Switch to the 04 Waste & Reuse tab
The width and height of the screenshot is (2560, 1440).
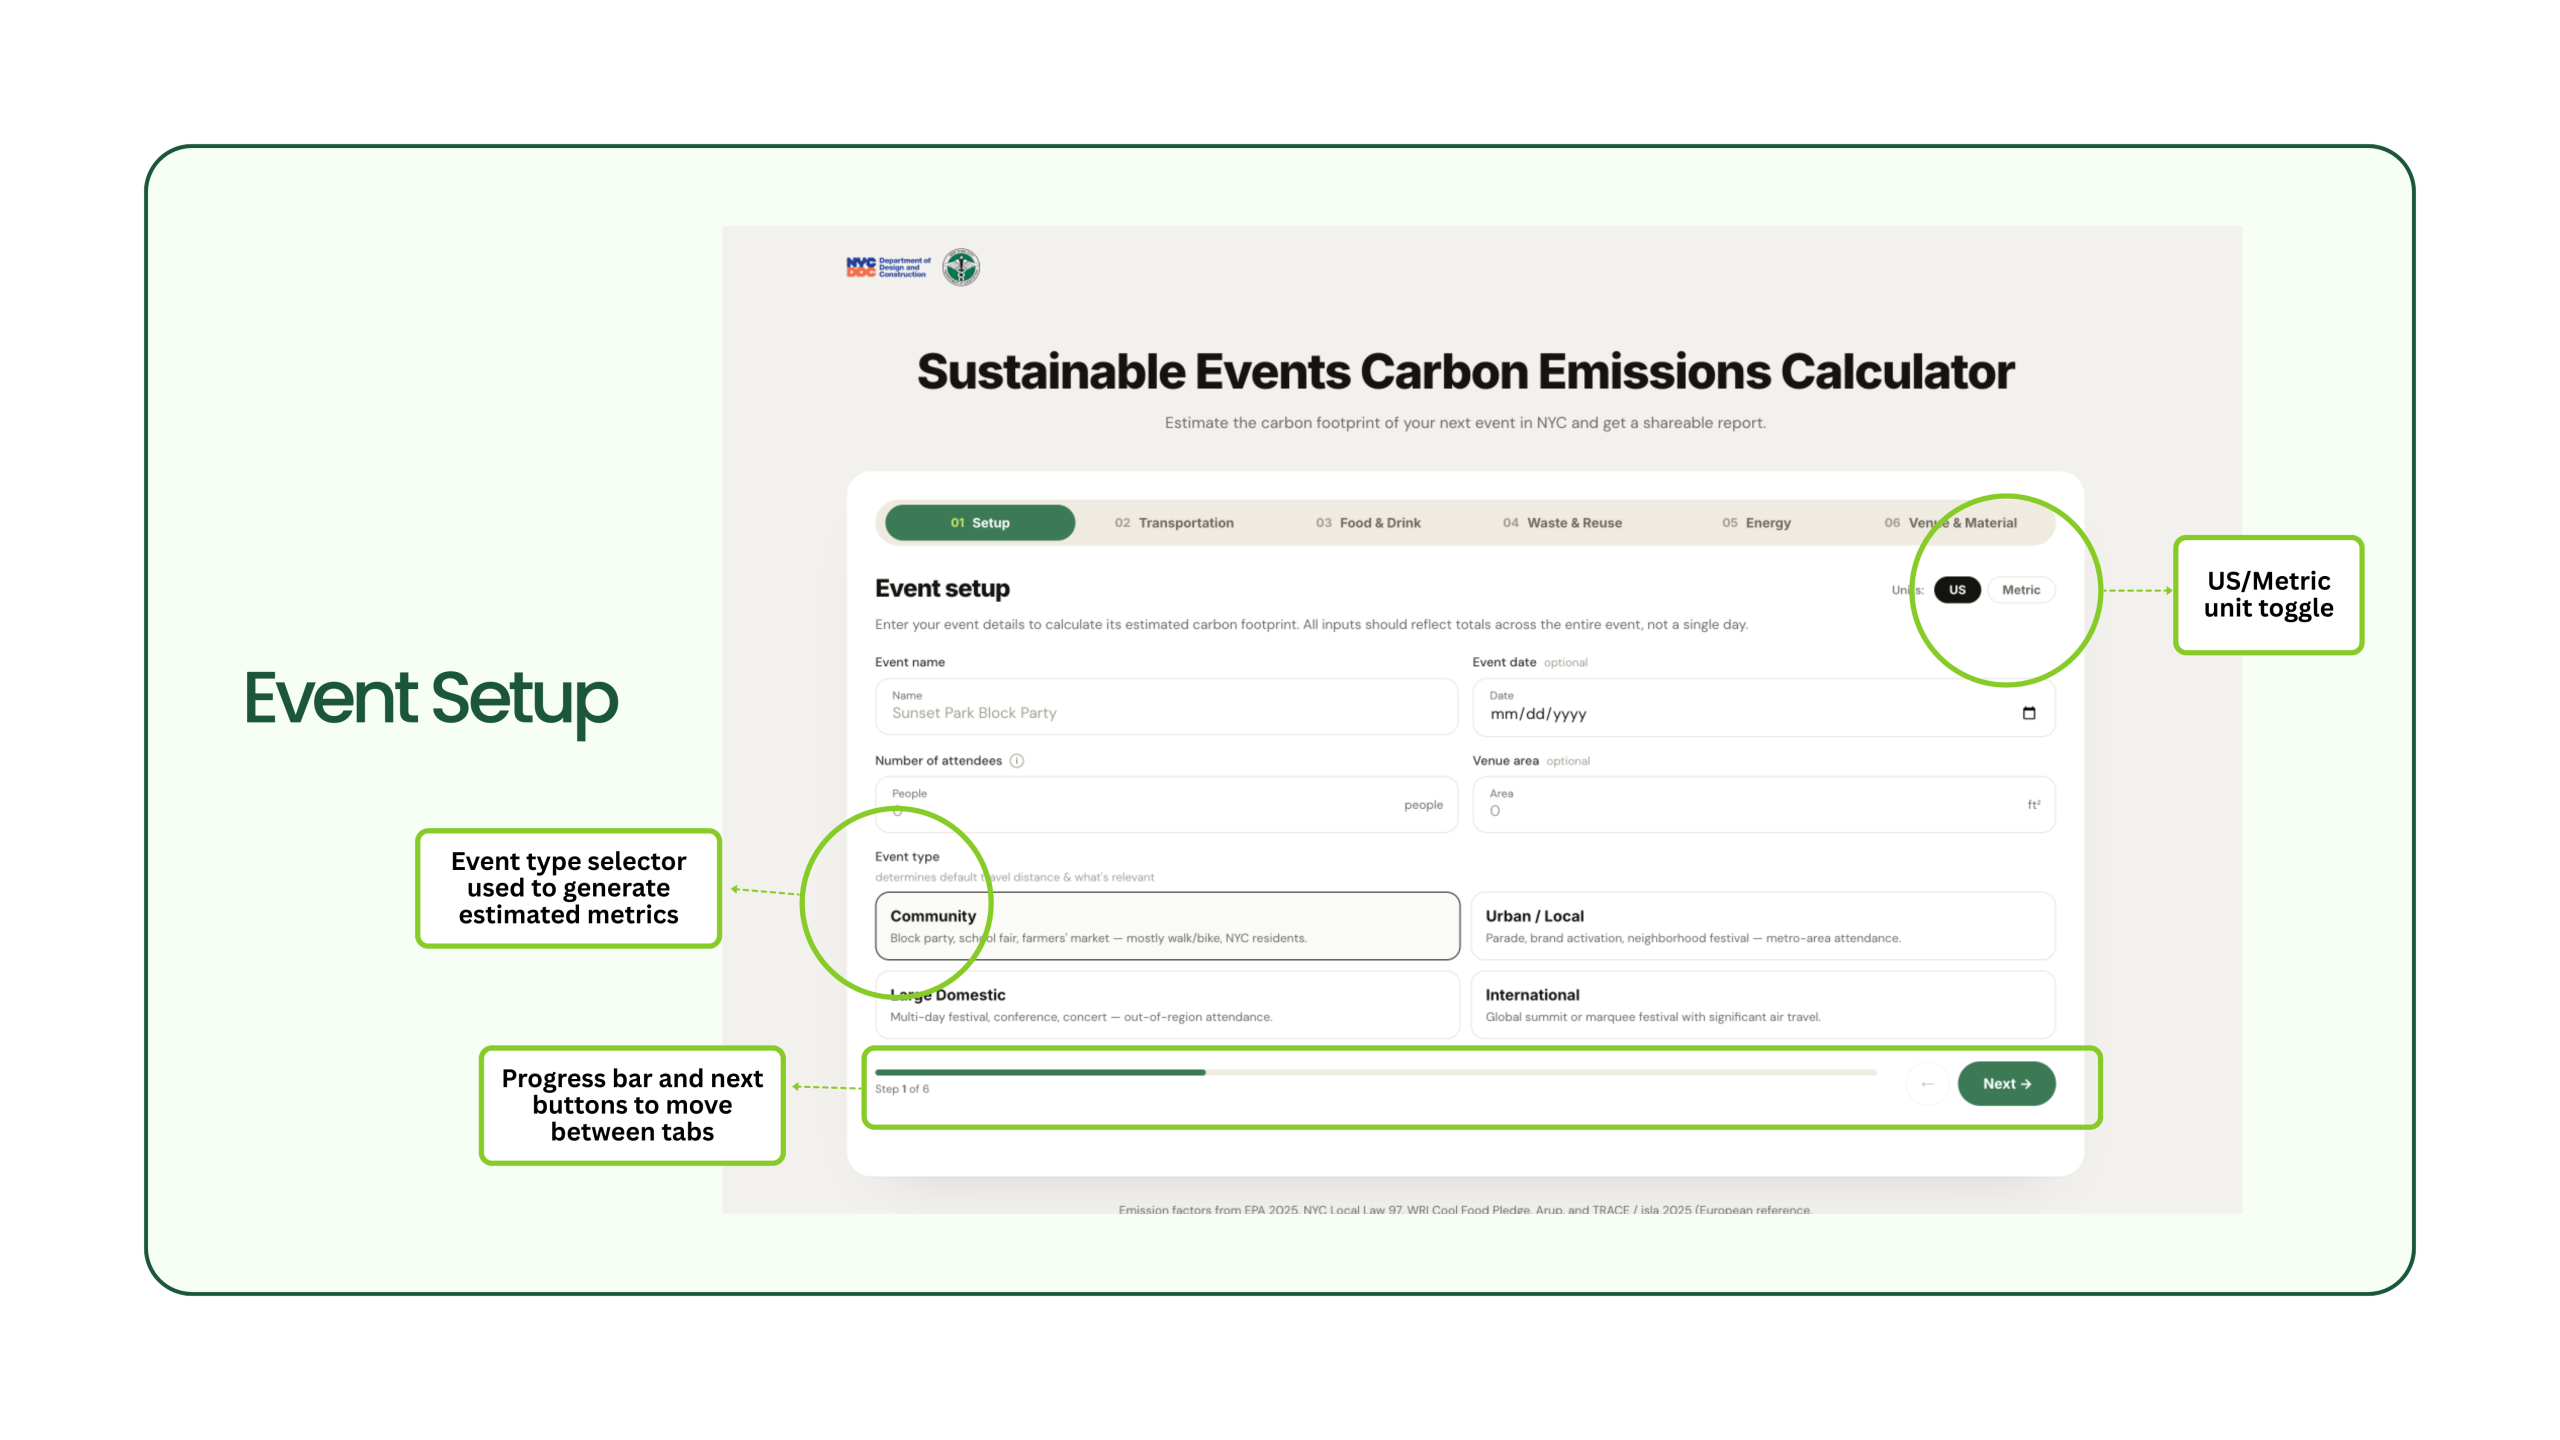point(1562,523)
